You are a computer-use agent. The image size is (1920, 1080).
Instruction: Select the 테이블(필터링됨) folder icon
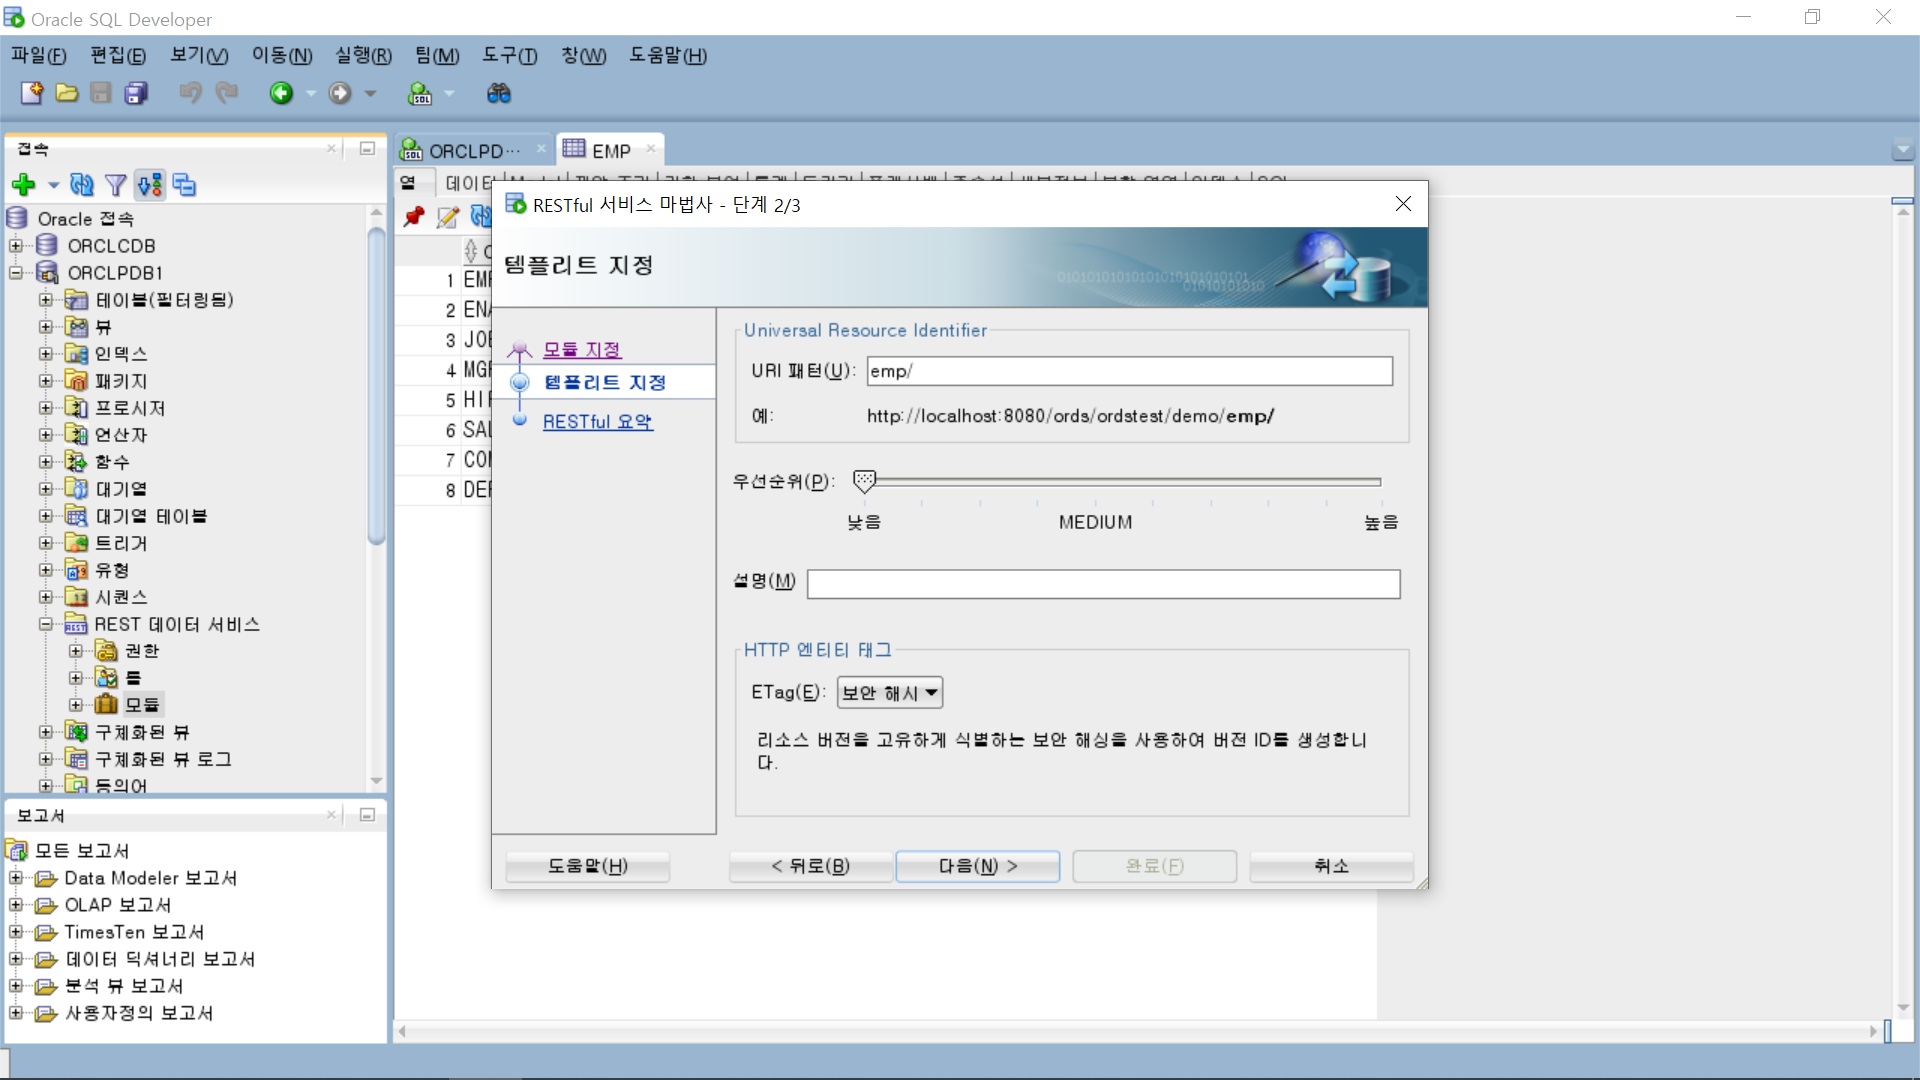pyautogui.click(x=76, y=300)
